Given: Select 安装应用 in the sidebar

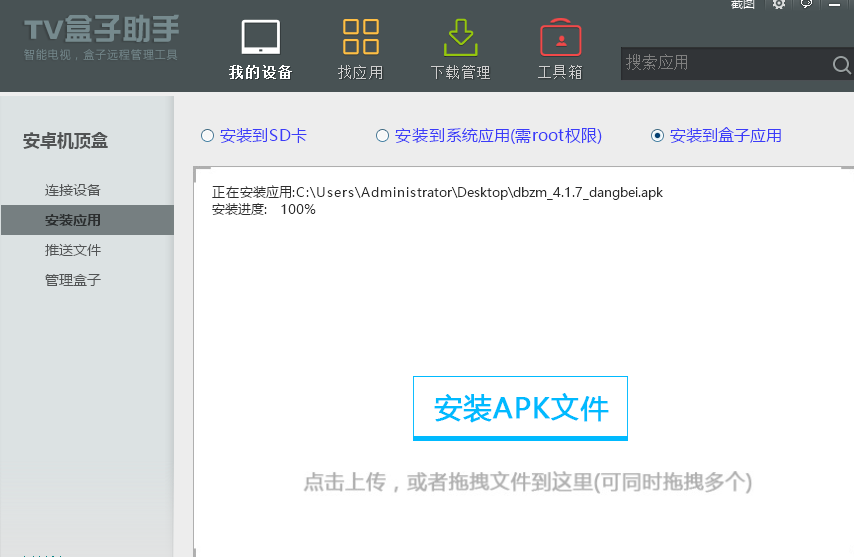Looking at the screenshot, I should tap(73, 220).
